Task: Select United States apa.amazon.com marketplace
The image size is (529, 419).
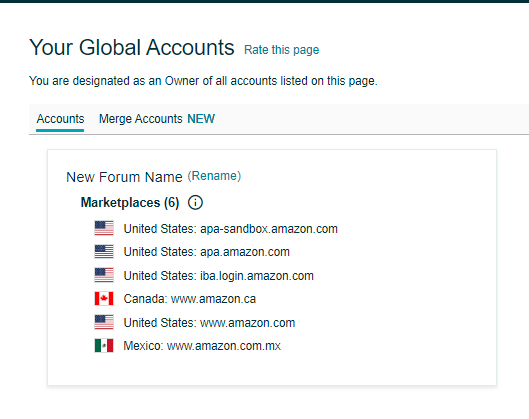Action: coord(206,252)
